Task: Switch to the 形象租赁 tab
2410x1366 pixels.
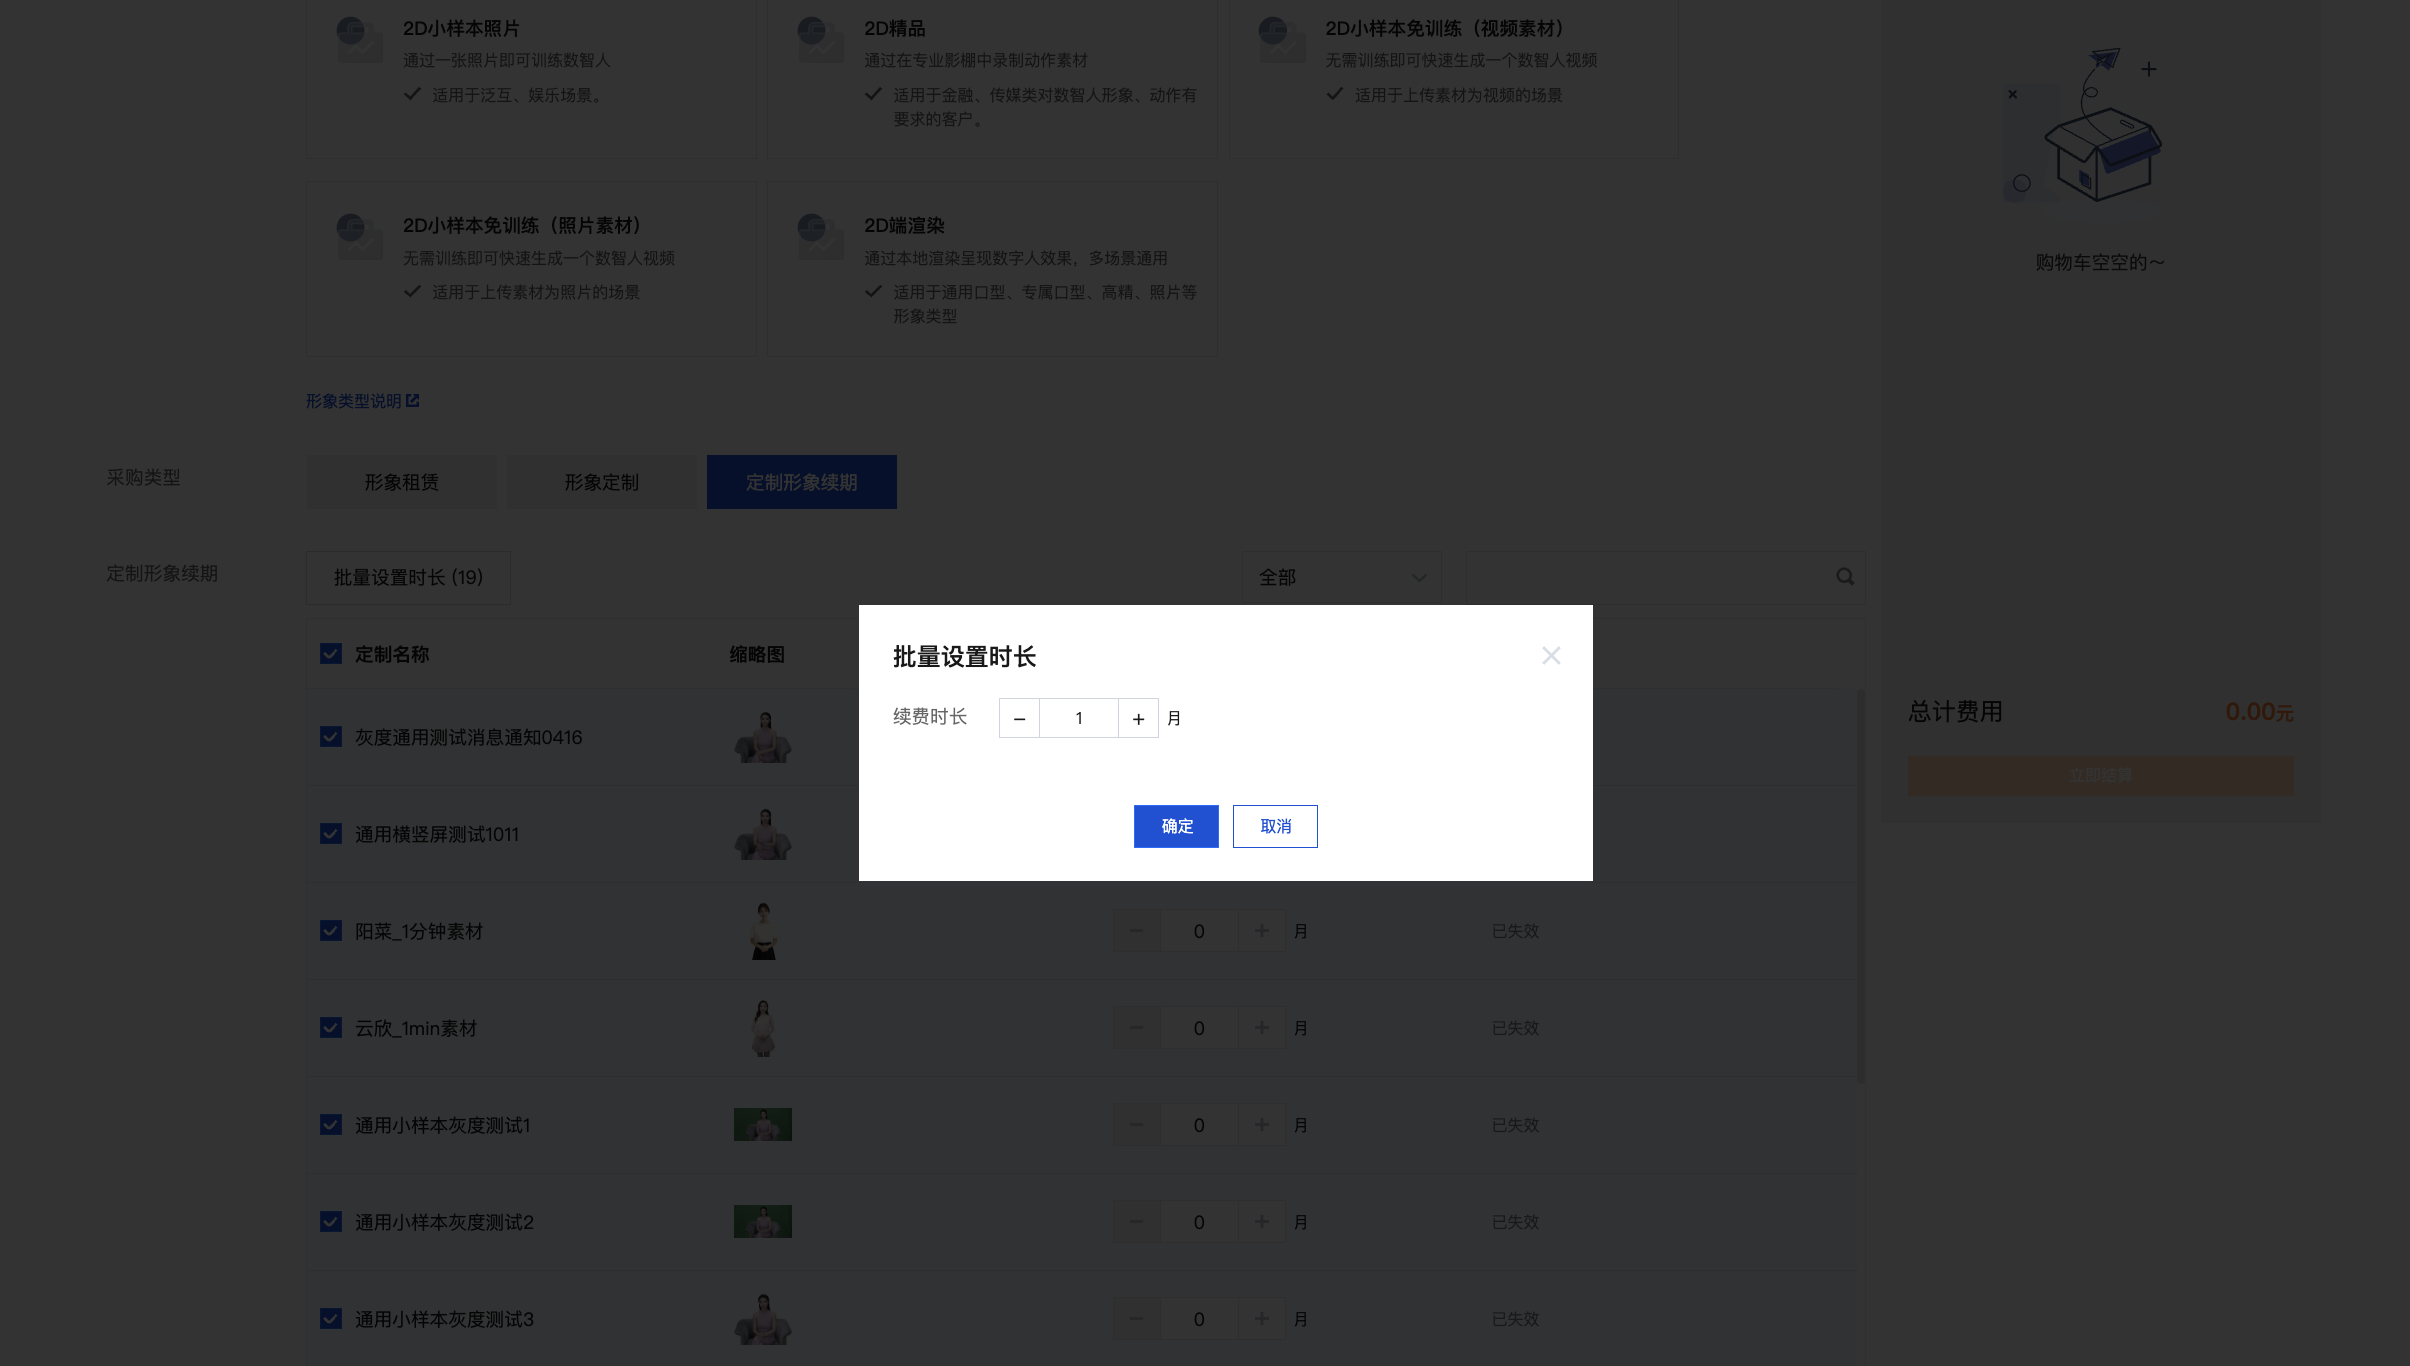Action: pyautogui.click(x=401, y=482)
